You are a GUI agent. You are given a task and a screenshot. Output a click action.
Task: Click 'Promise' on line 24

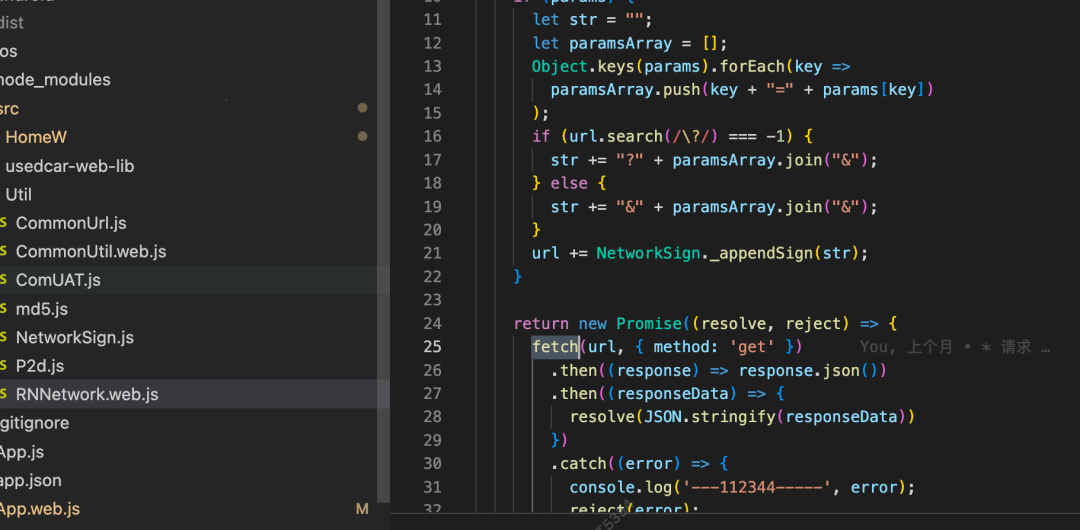(x=649, y=323)
